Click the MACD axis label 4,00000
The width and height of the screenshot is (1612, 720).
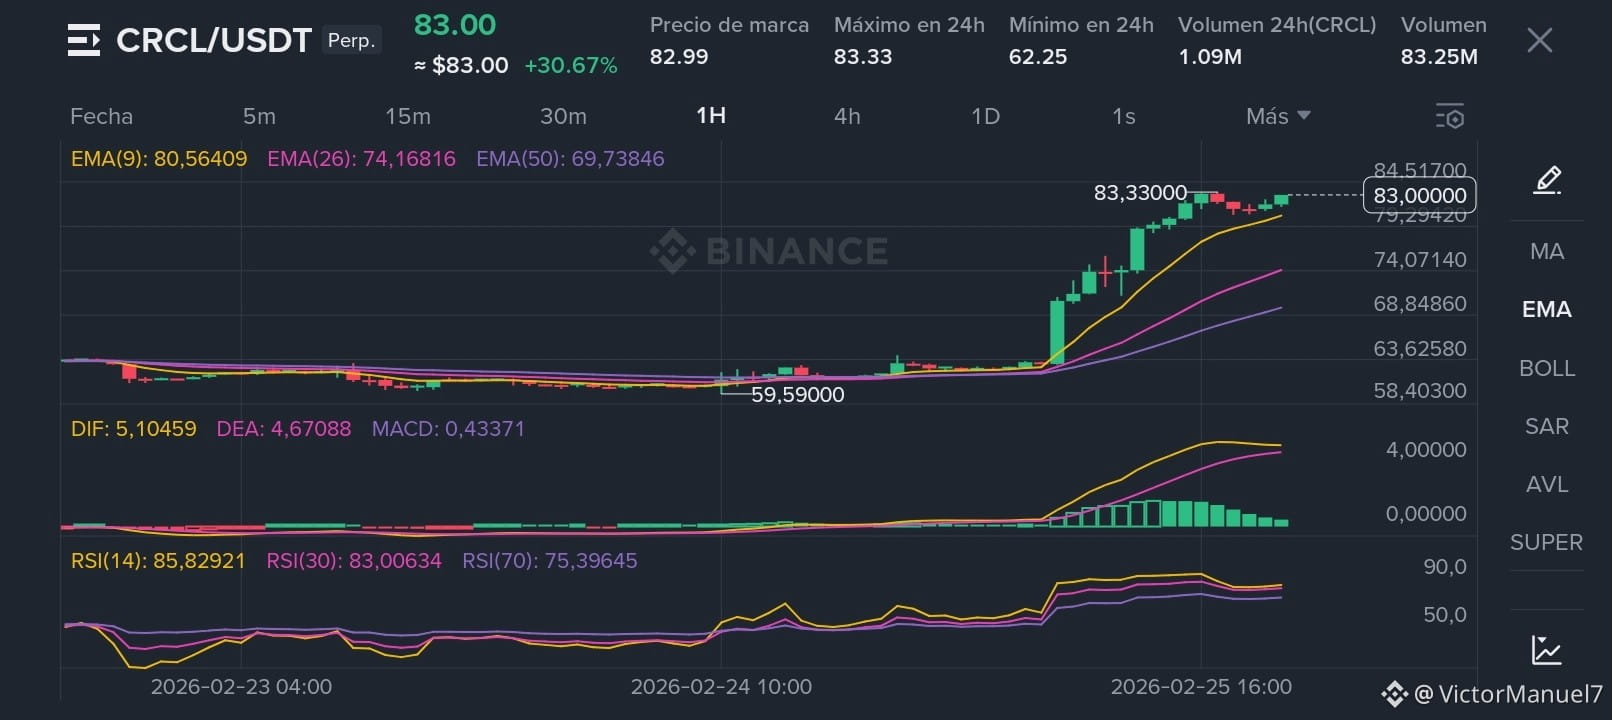[x=1426, y=449]
